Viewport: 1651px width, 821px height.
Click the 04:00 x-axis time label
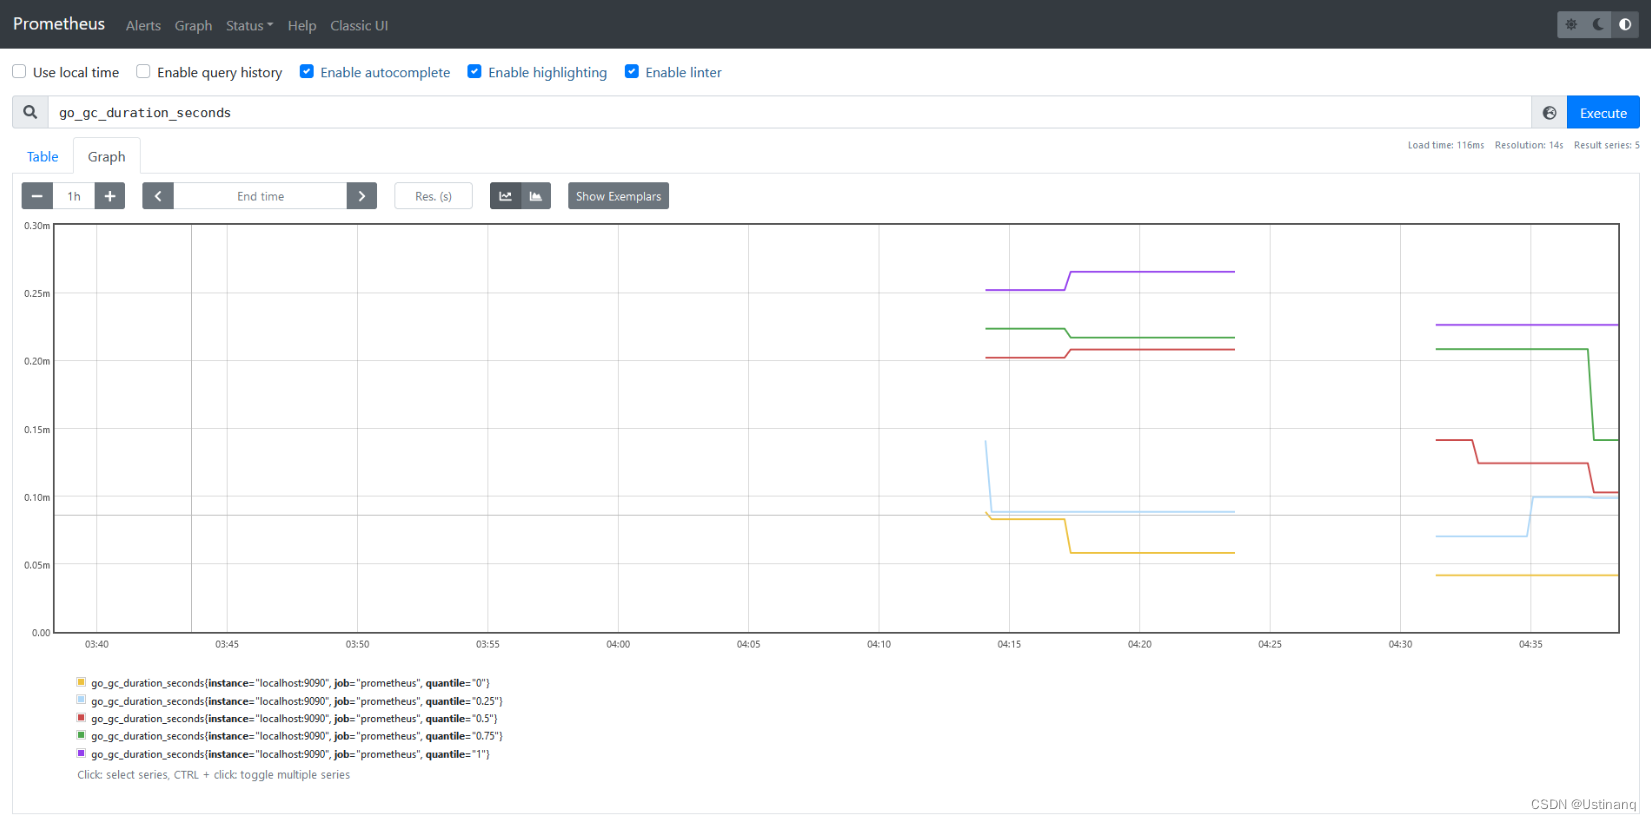[x=618, y=644]
